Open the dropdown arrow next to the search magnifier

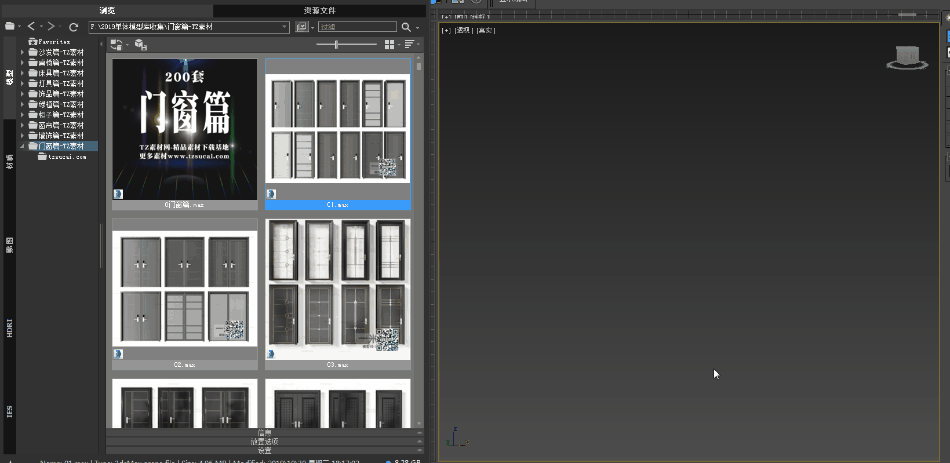417,27
